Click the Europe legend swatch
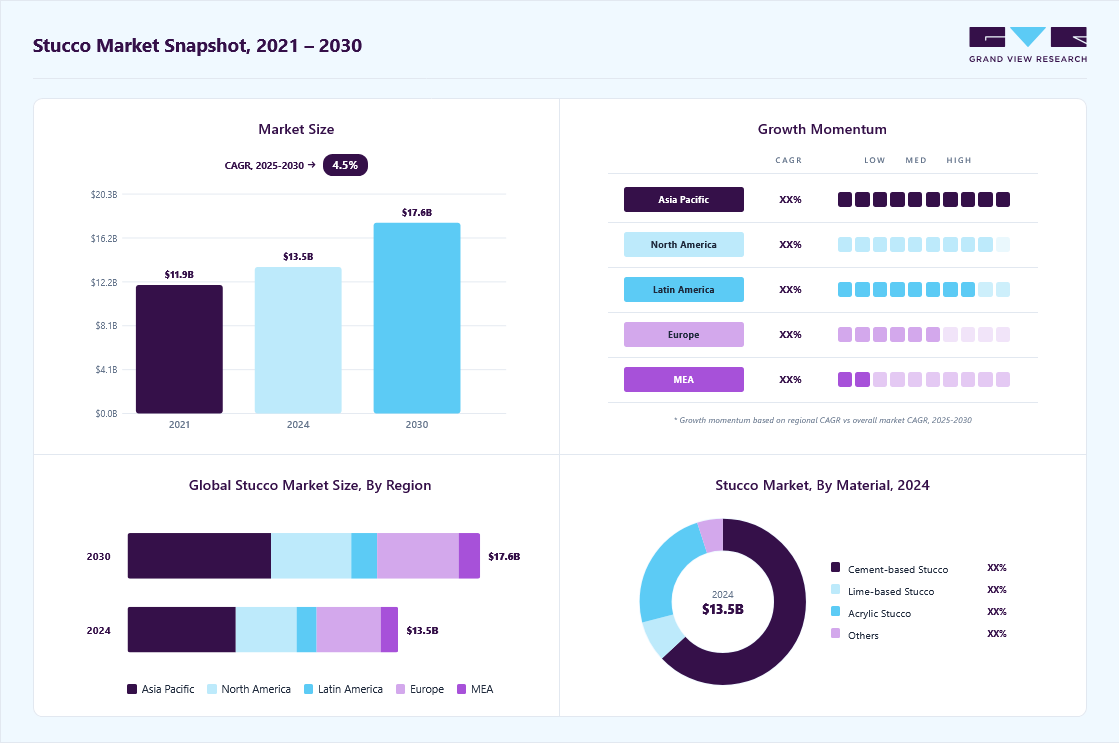The height and width of the screenshot is (743, 1120). (400, 689)
